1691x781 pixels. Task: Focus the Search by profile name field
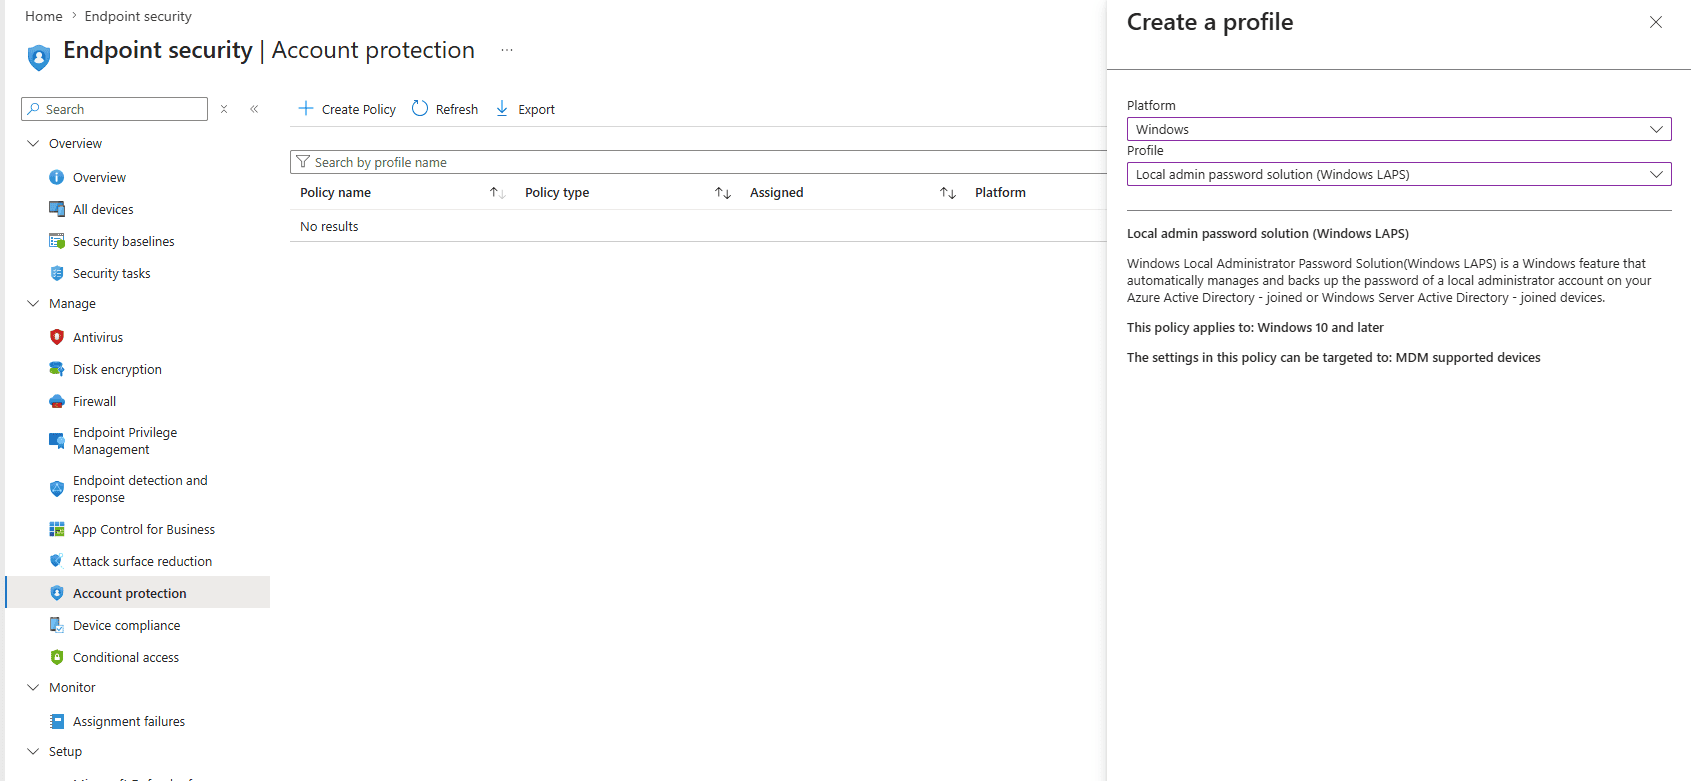click(x=698, y=162)
